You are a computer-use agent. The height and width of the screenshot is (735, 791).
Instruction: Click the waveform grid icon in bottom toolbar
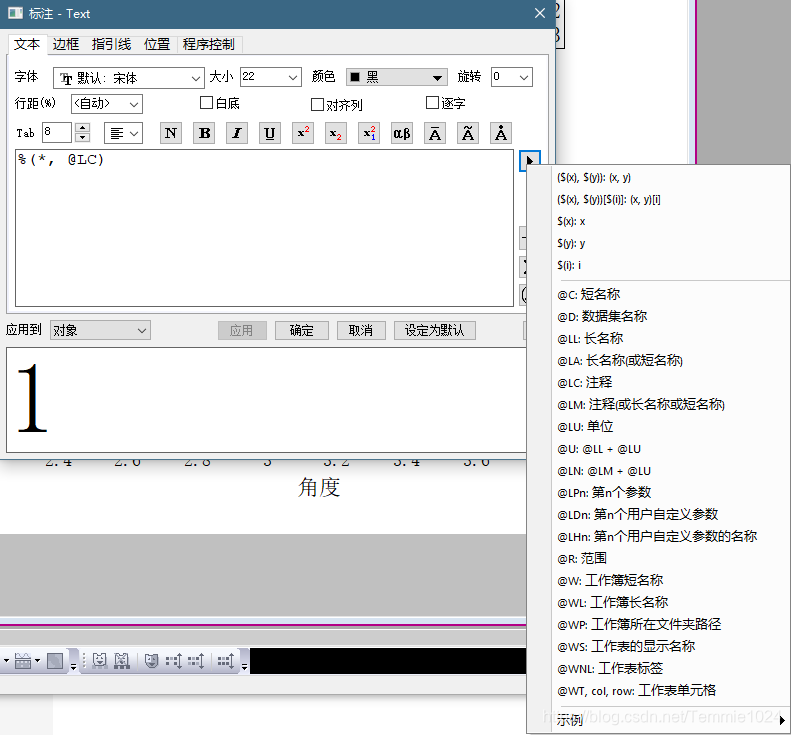click(22, 660)
